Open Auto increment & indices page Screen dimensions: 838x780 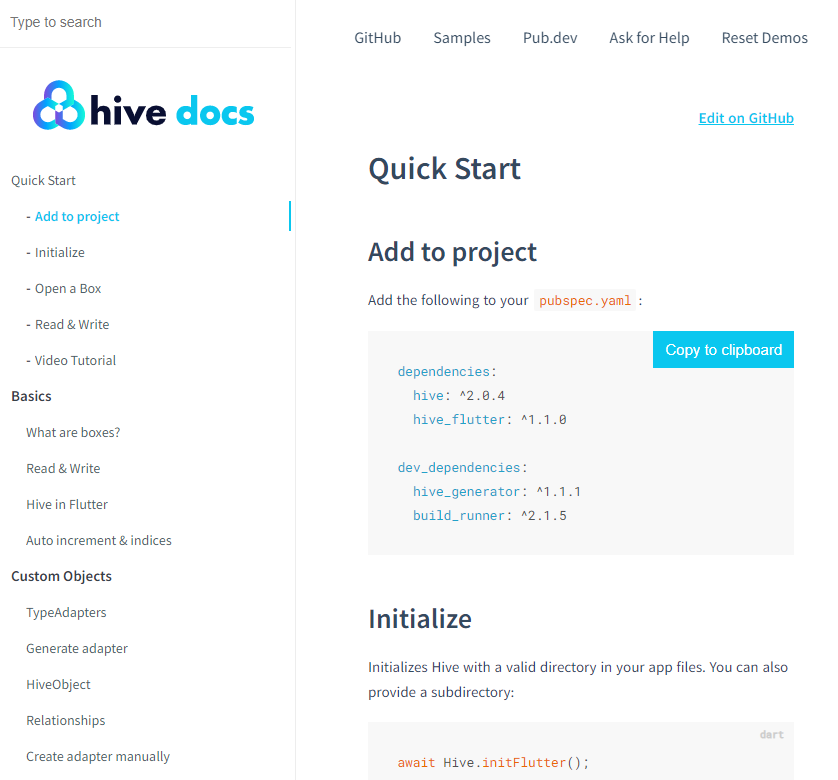pos(99,540)
